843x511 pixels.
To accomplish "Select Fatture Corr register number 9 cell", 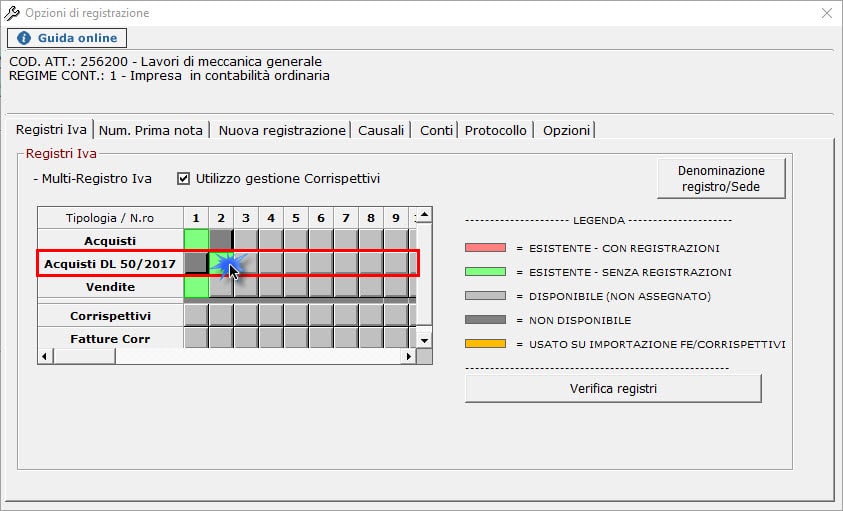I will pos(396,338).
